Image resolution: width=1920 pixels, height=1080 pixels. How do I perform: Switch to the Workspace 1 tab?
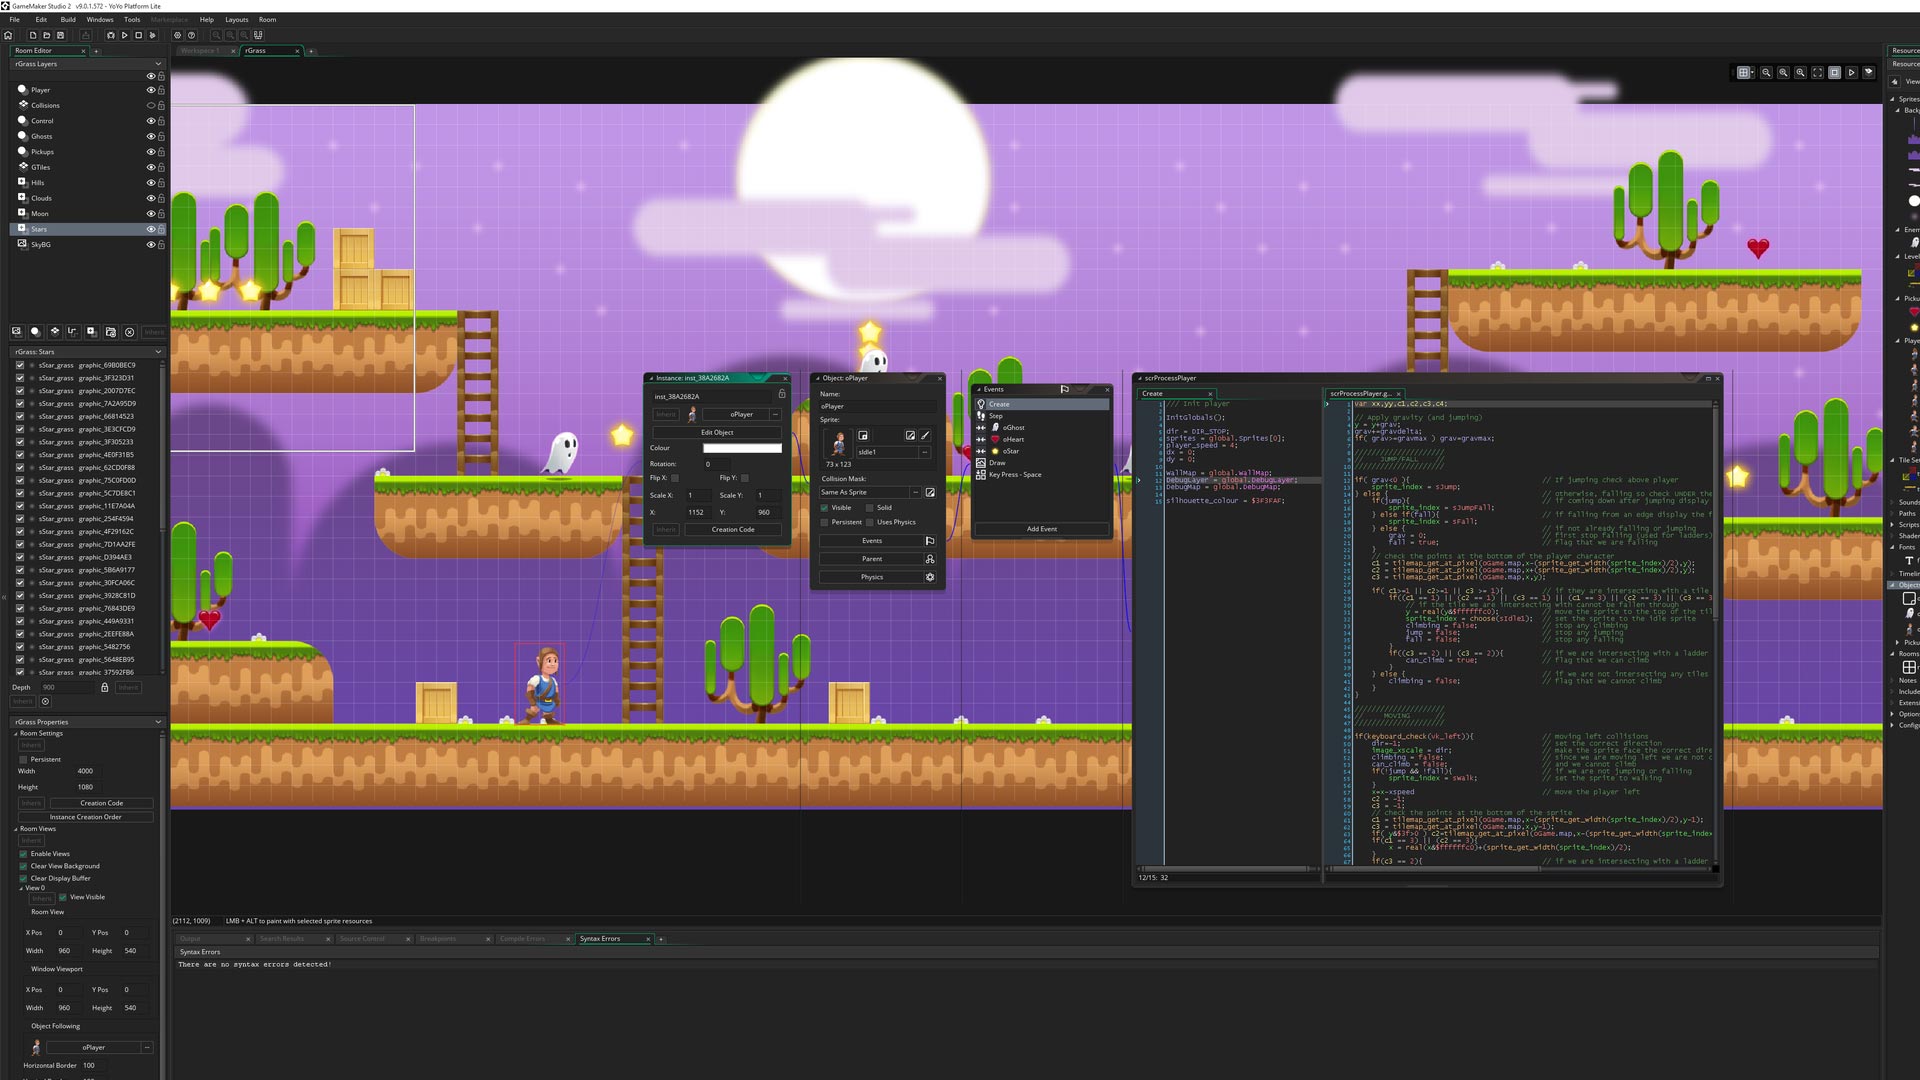coord(203,50)
